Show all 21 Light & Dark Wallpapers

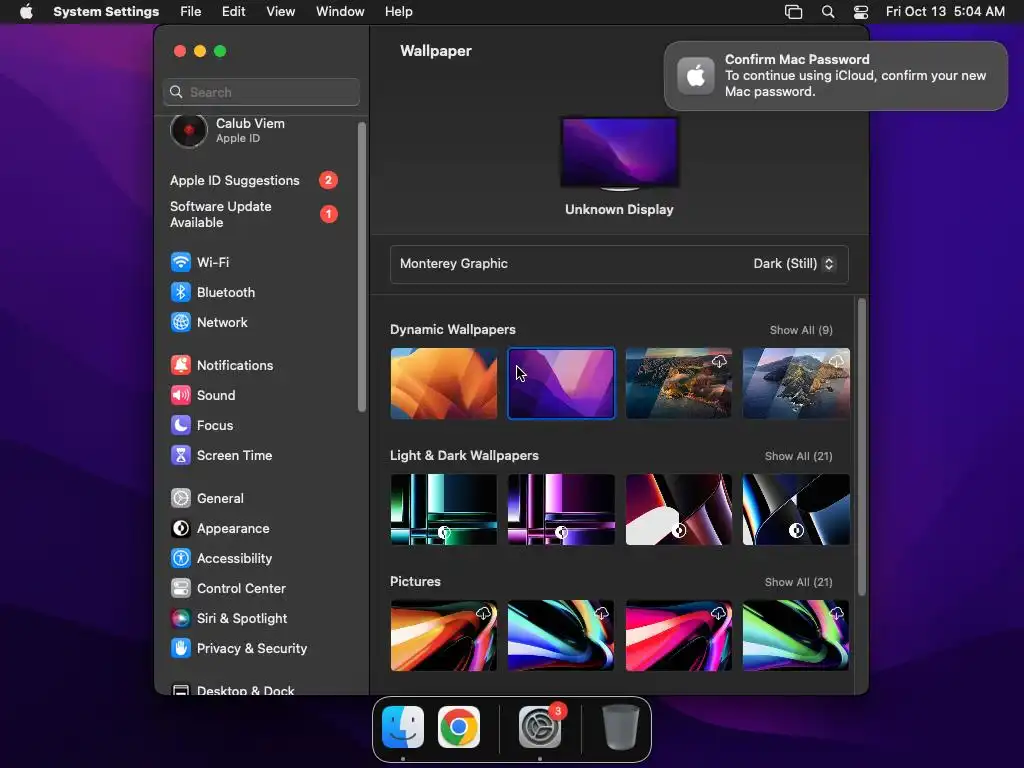(x=798, y=456)
